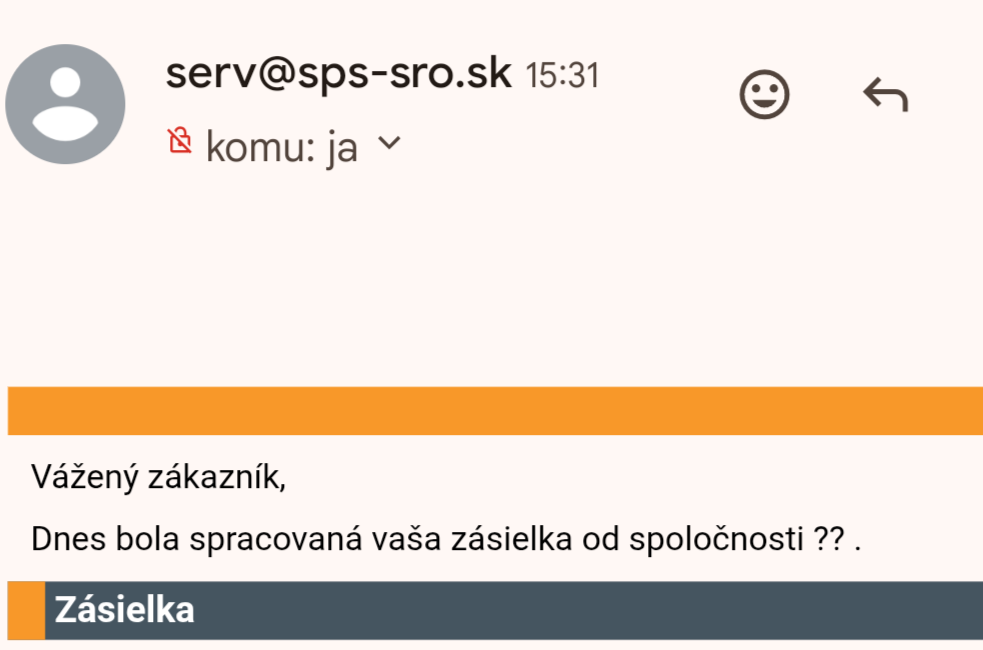This screenshot has height=650, width=983.
Task: Tap the line starting "Dnes bola spracovaná"
Action: [445, 539]
